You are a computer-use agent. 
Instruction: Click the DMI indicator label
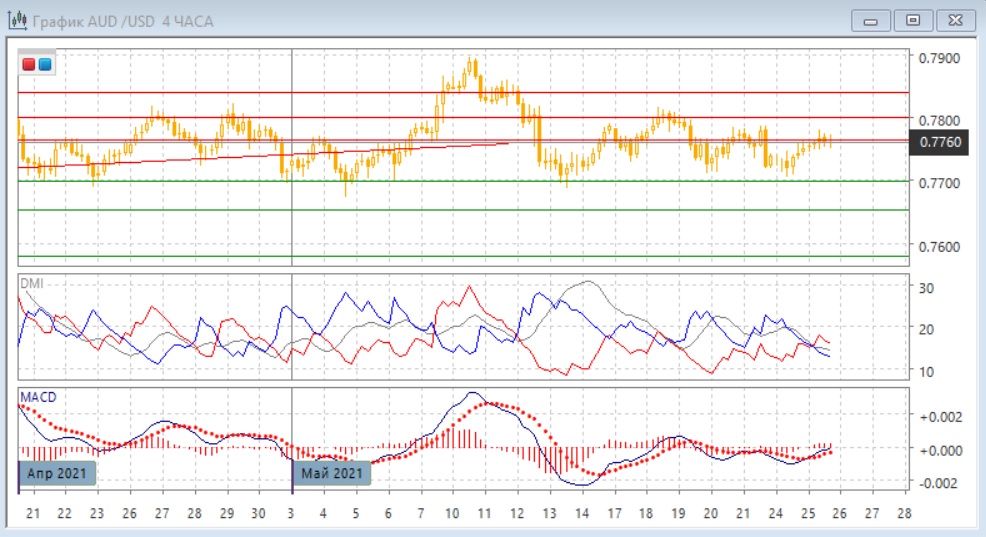(x=33, y=283)
